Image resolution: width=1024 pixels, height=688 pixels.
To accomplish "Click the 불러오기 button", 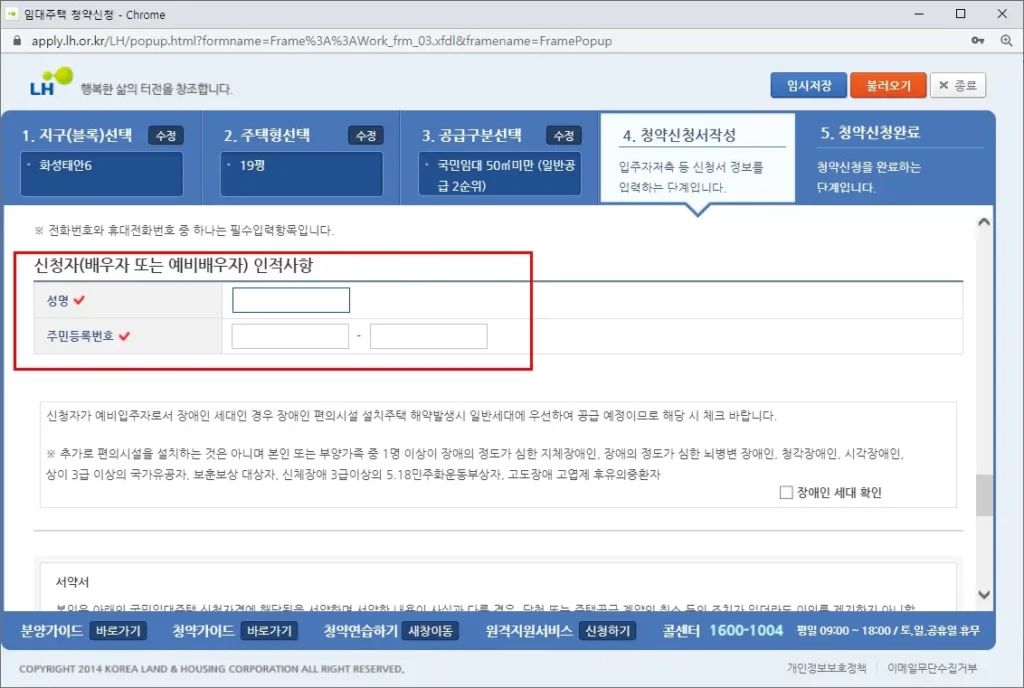I will [888, 86].
